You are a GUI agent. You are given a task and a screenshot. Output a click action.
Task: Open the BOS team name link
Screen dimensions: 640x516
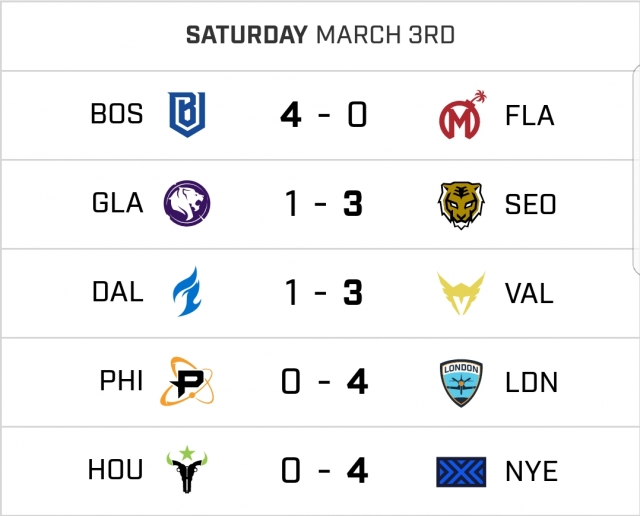pos(117,115)
